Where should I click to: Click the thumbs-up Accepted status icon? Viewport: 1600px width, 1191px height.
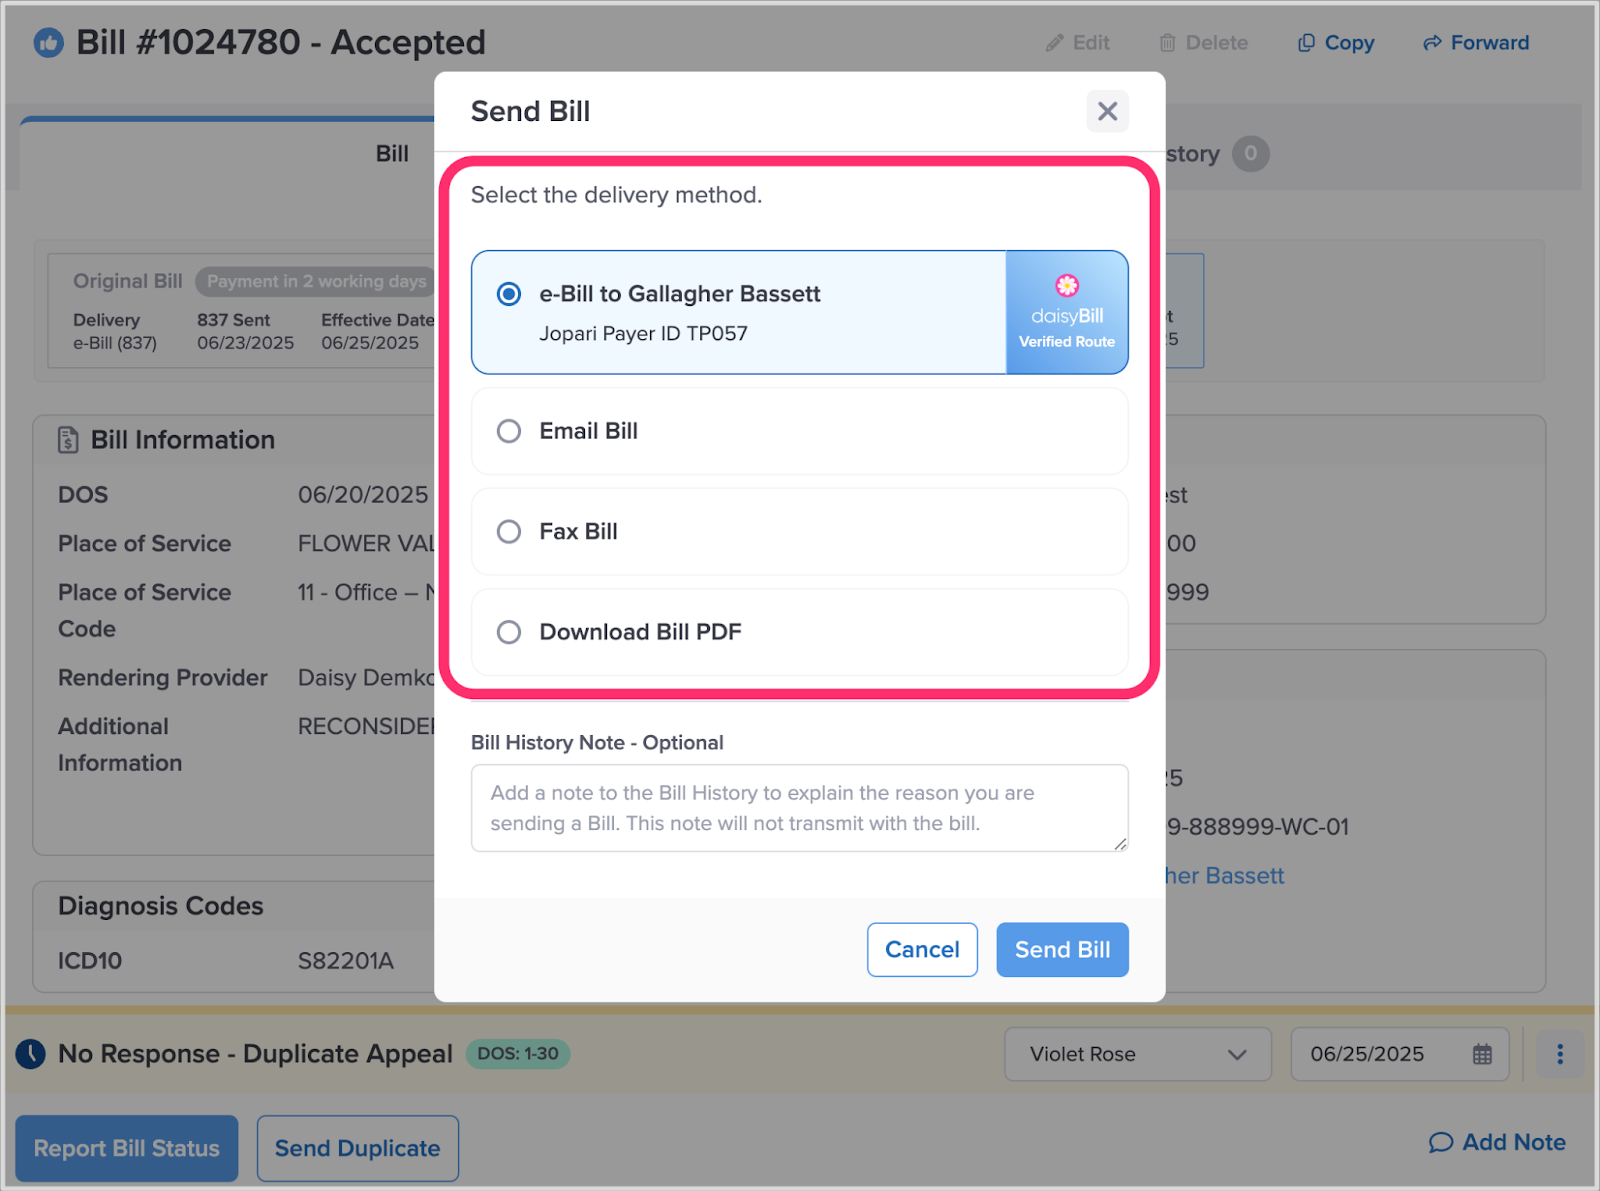(x=48, y=43)
